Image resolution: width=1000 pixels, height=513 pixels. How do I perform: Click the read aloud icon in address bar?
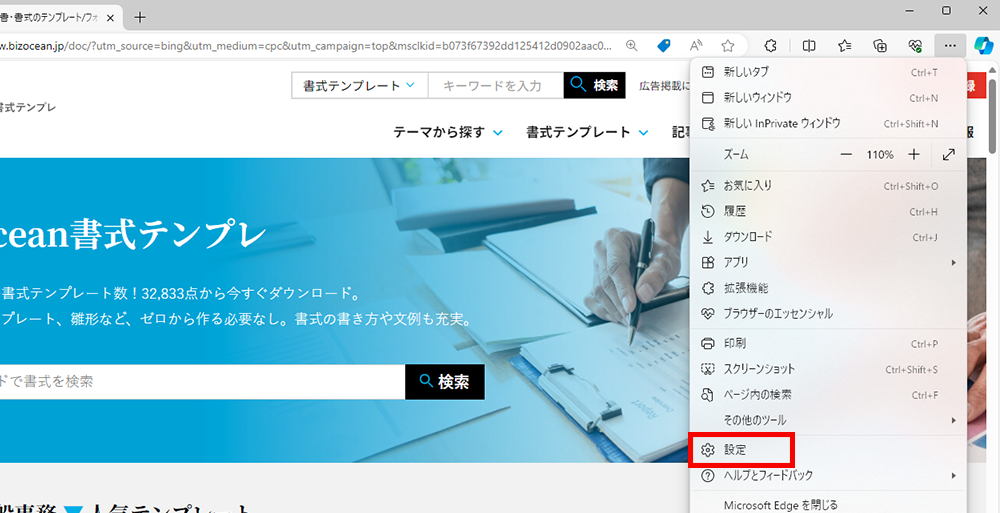click(x=696, y=45)
